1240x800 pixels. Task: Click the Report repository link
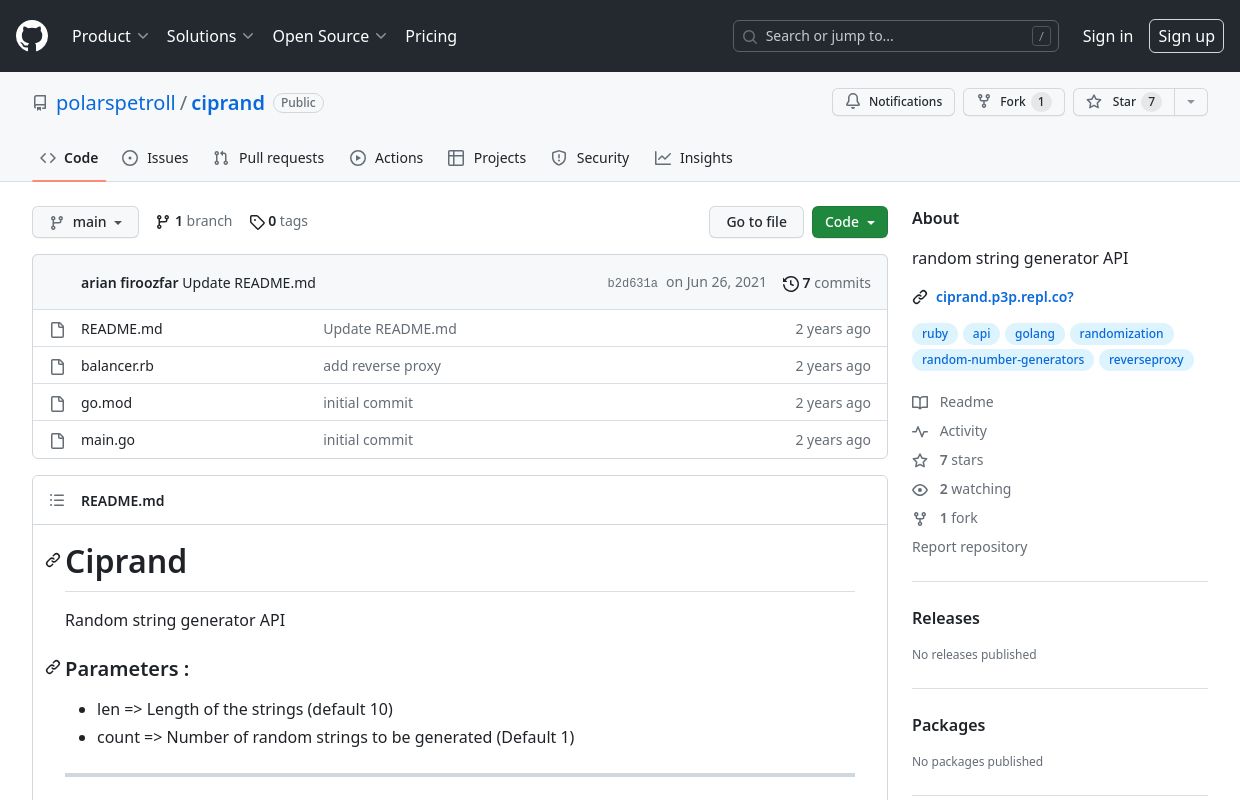click(970, 547)
